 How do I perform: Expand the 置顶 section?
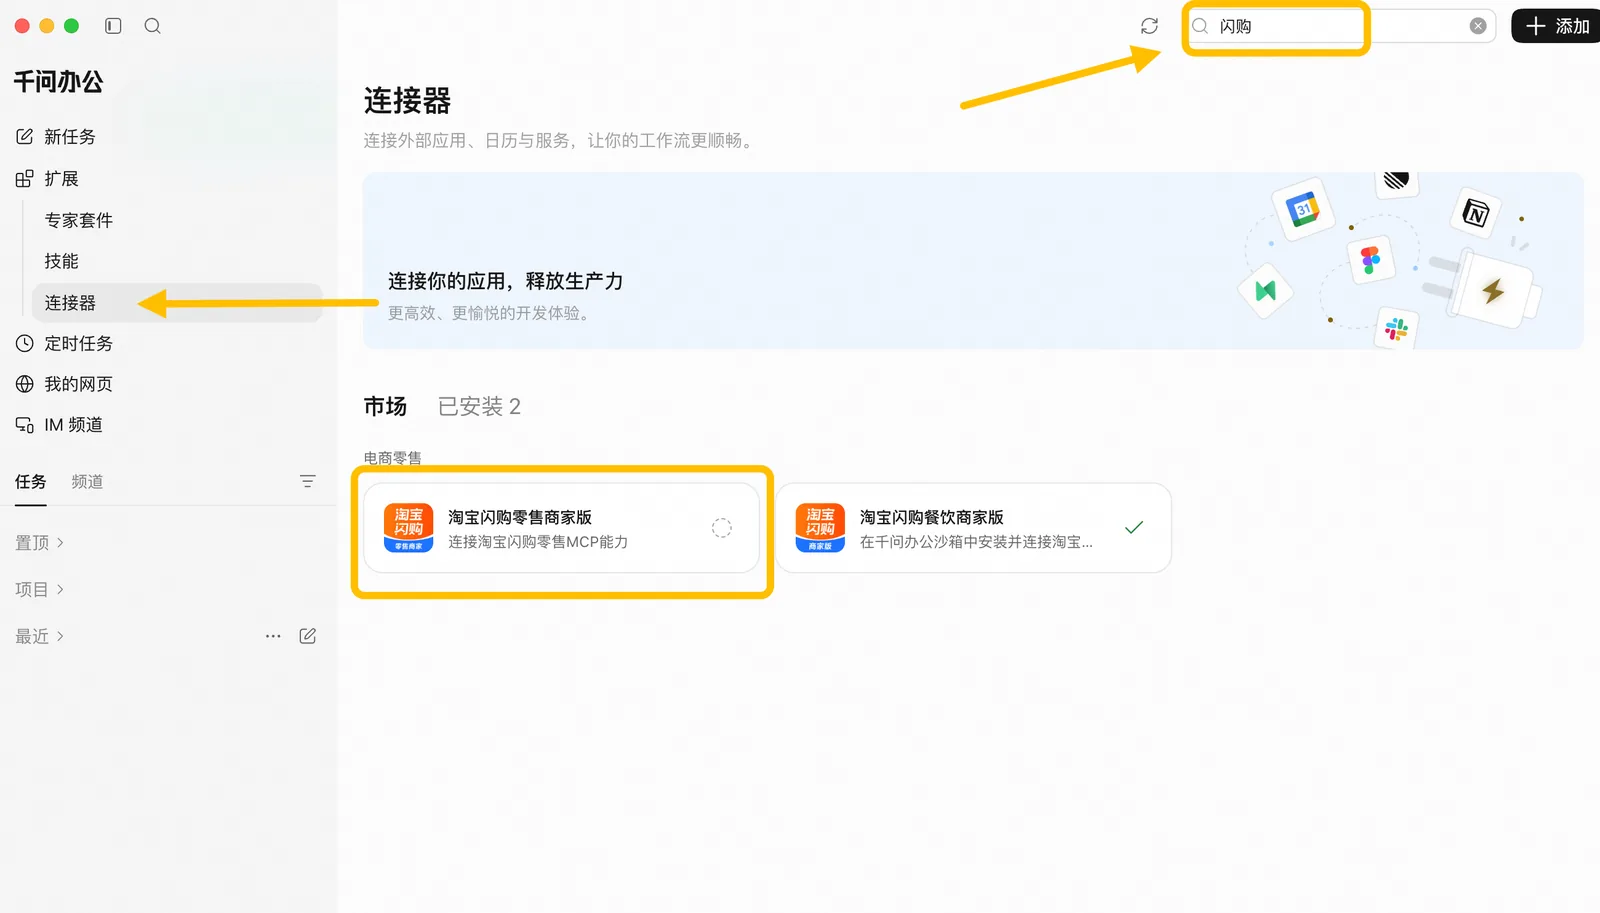pyautogui.click(x=39, y=543)
